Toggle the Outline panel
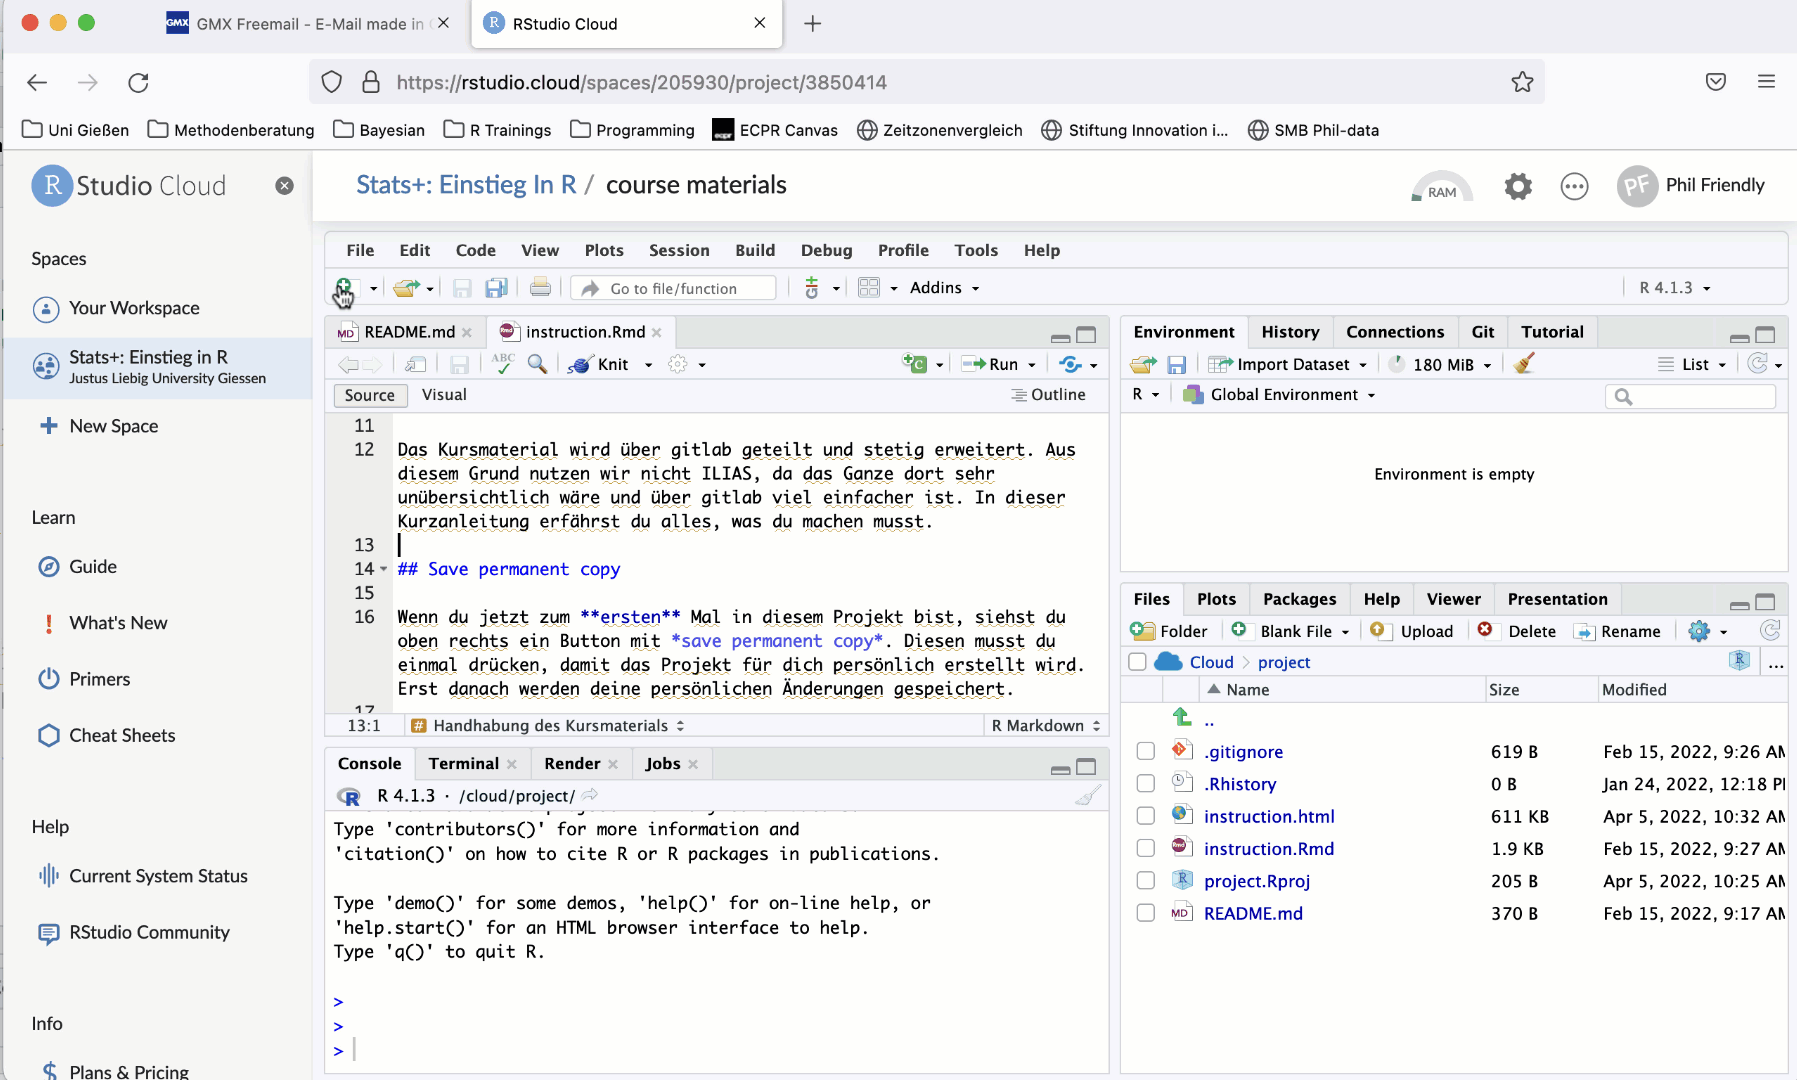 coord(1048,395)
